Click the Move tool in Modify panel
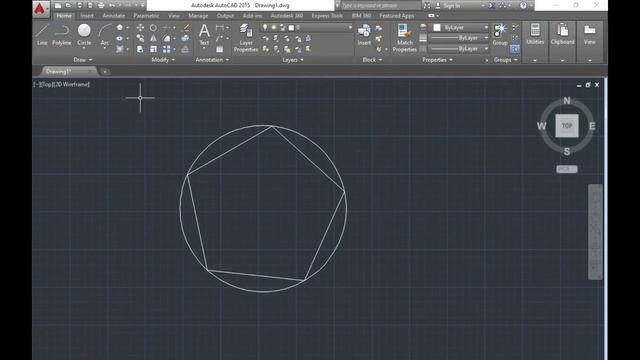Image resolution: width=640 pixels, height=360 pixels. (140, 28)
